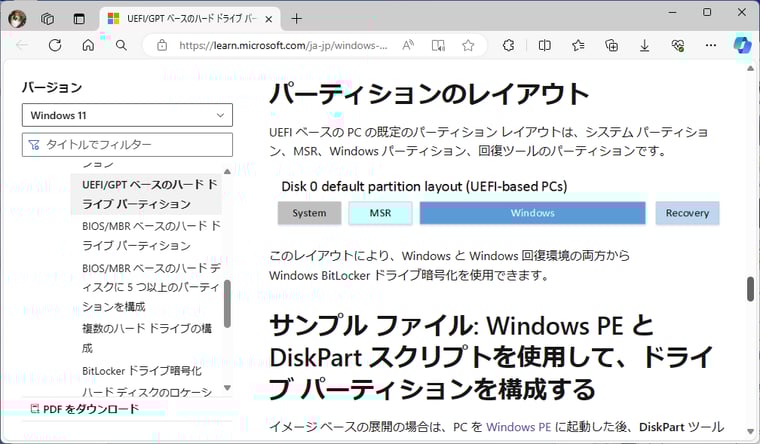Open a new tab

[x=297, y=19]
